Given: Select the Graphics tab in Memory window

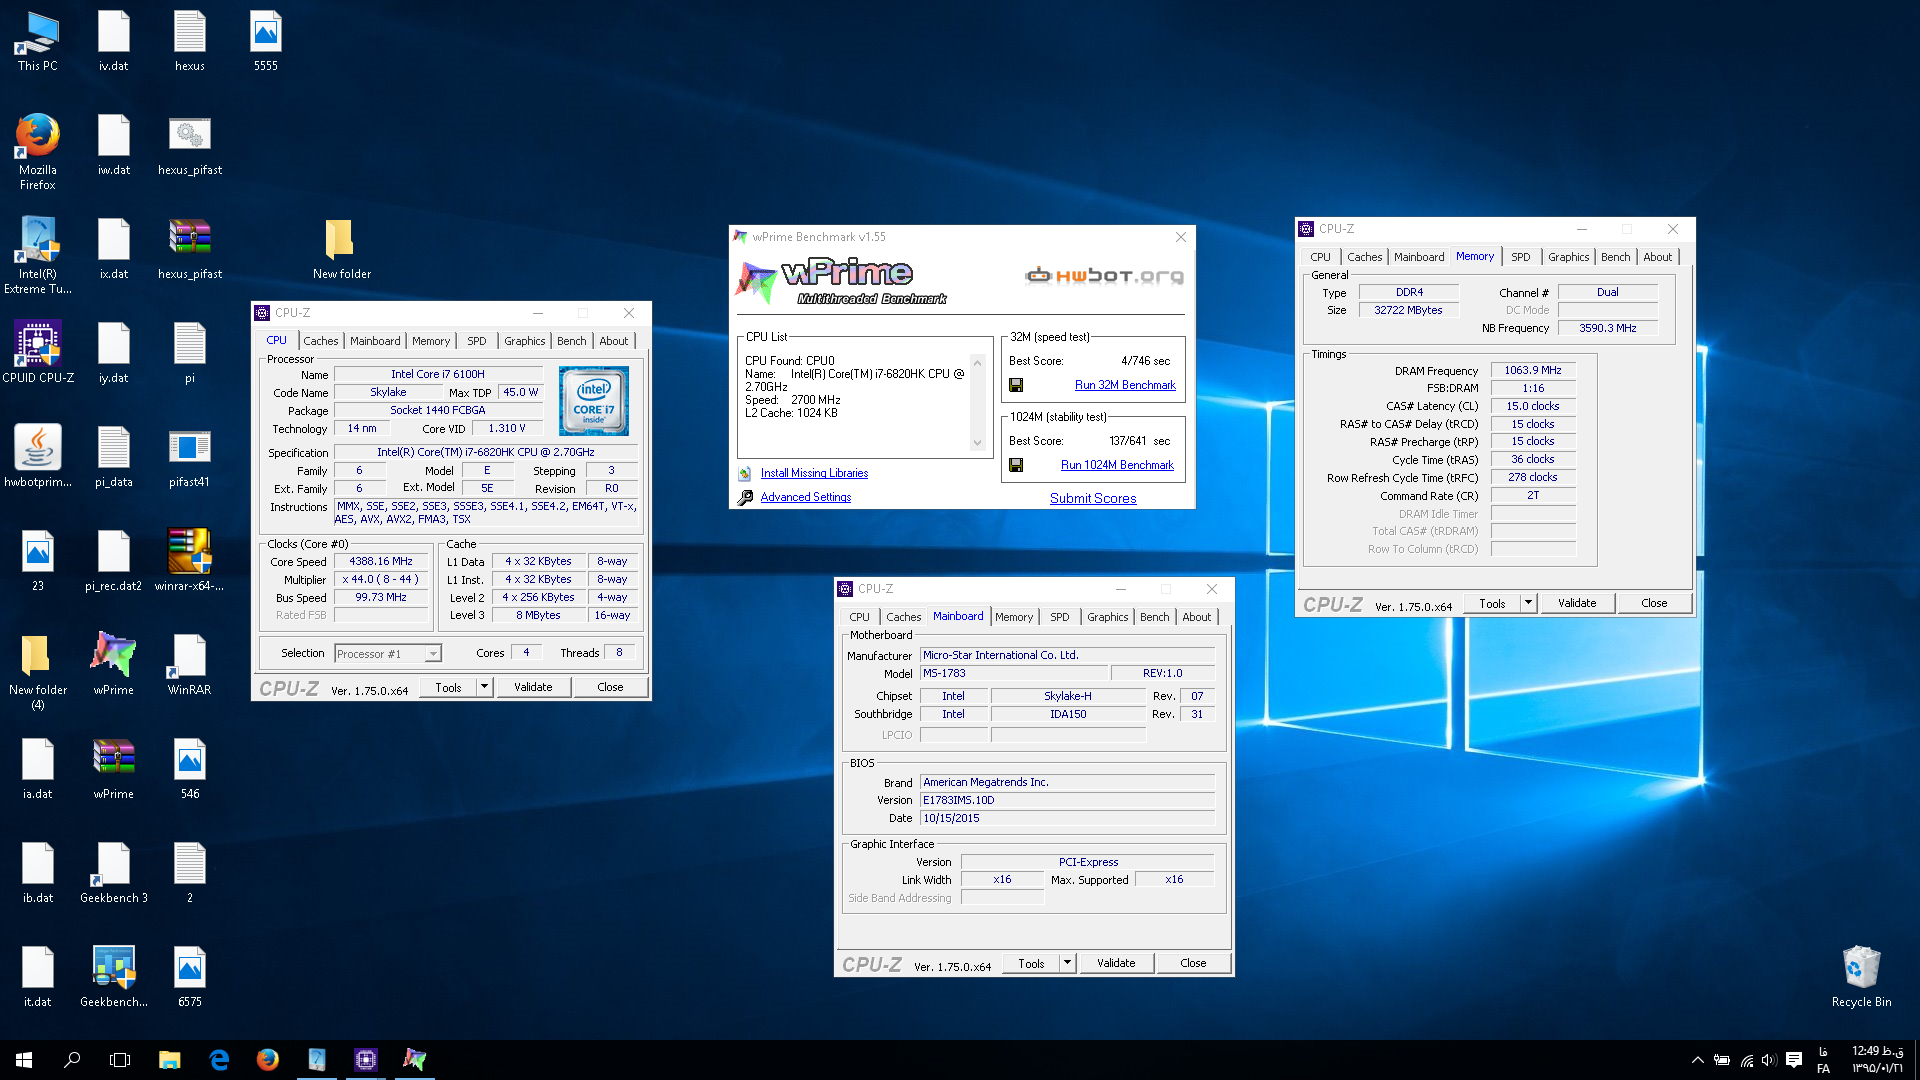Looking at the screenshot, I should coord(1568,257).
